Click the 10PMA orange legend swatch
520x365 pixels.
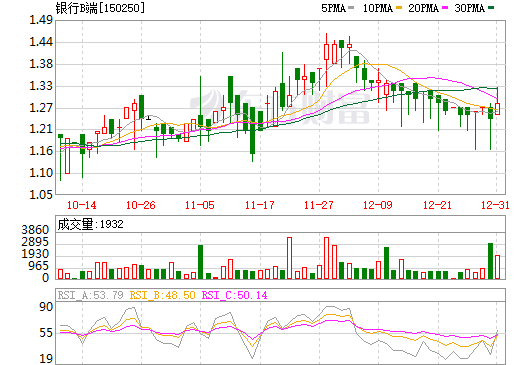click(400, 8)
